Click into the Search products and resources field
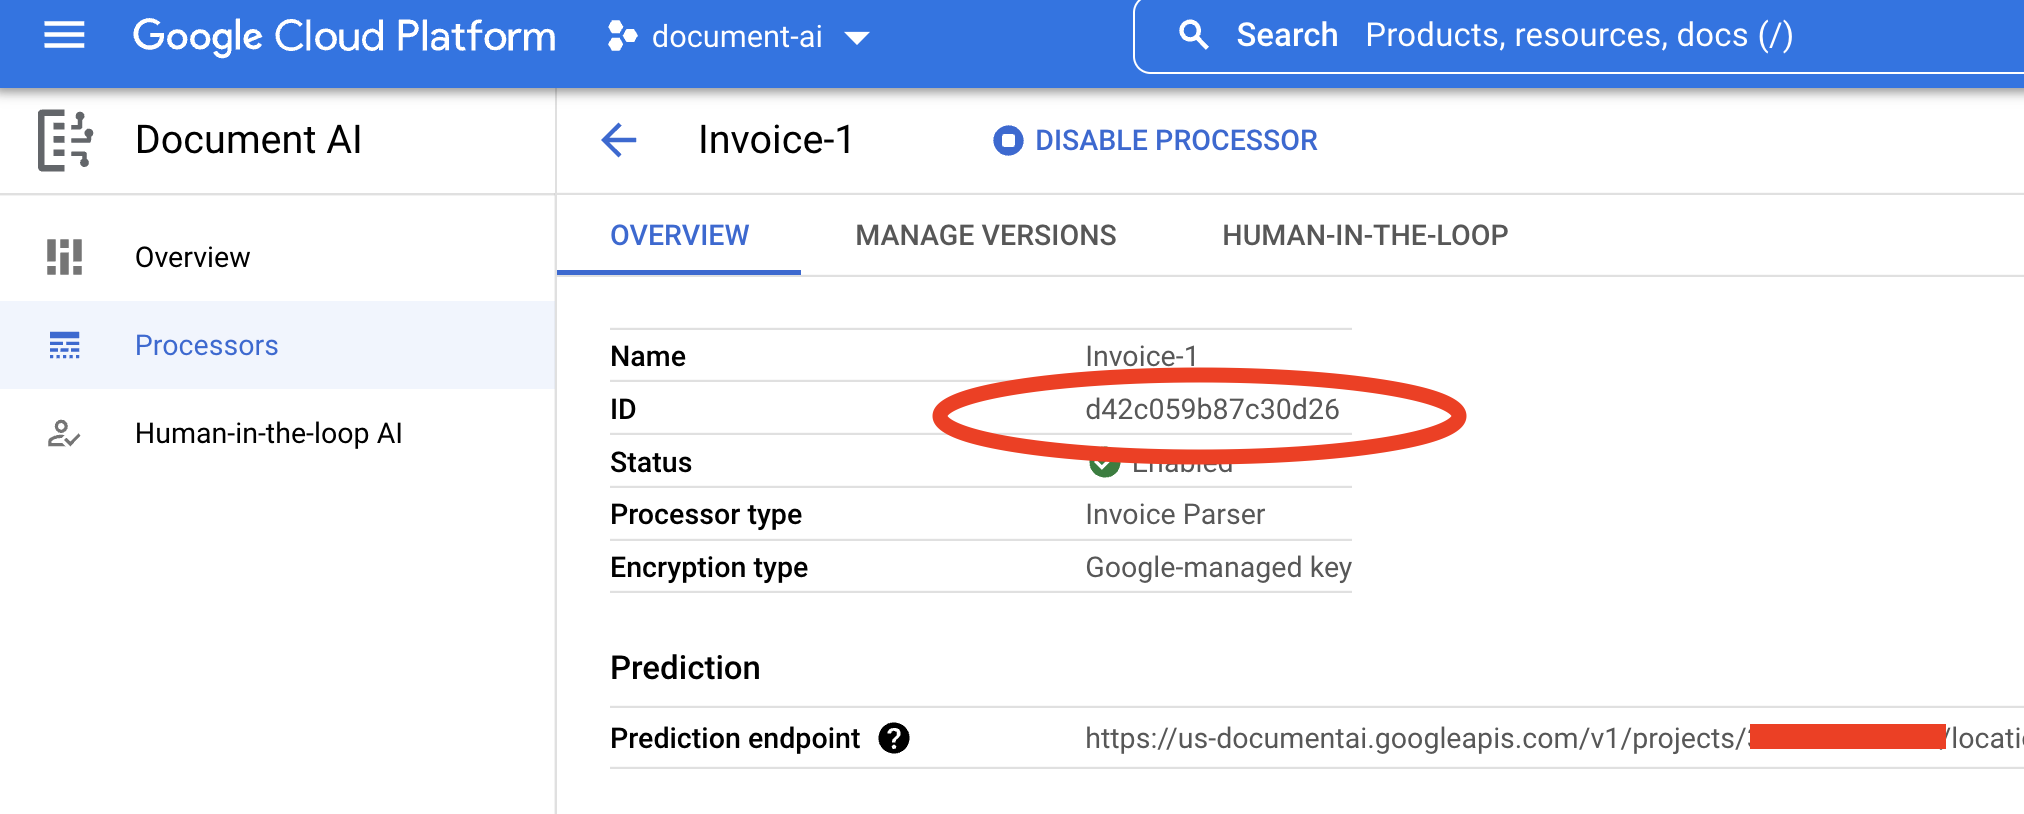The image size is (2024, 814). [1578, 36]
